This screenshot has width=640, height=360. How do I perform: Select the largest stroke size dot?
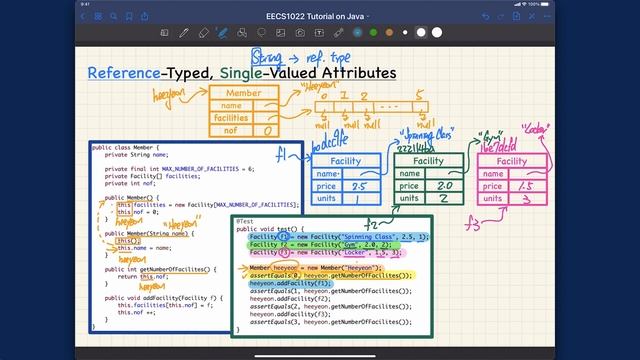(x=437, y=33)
